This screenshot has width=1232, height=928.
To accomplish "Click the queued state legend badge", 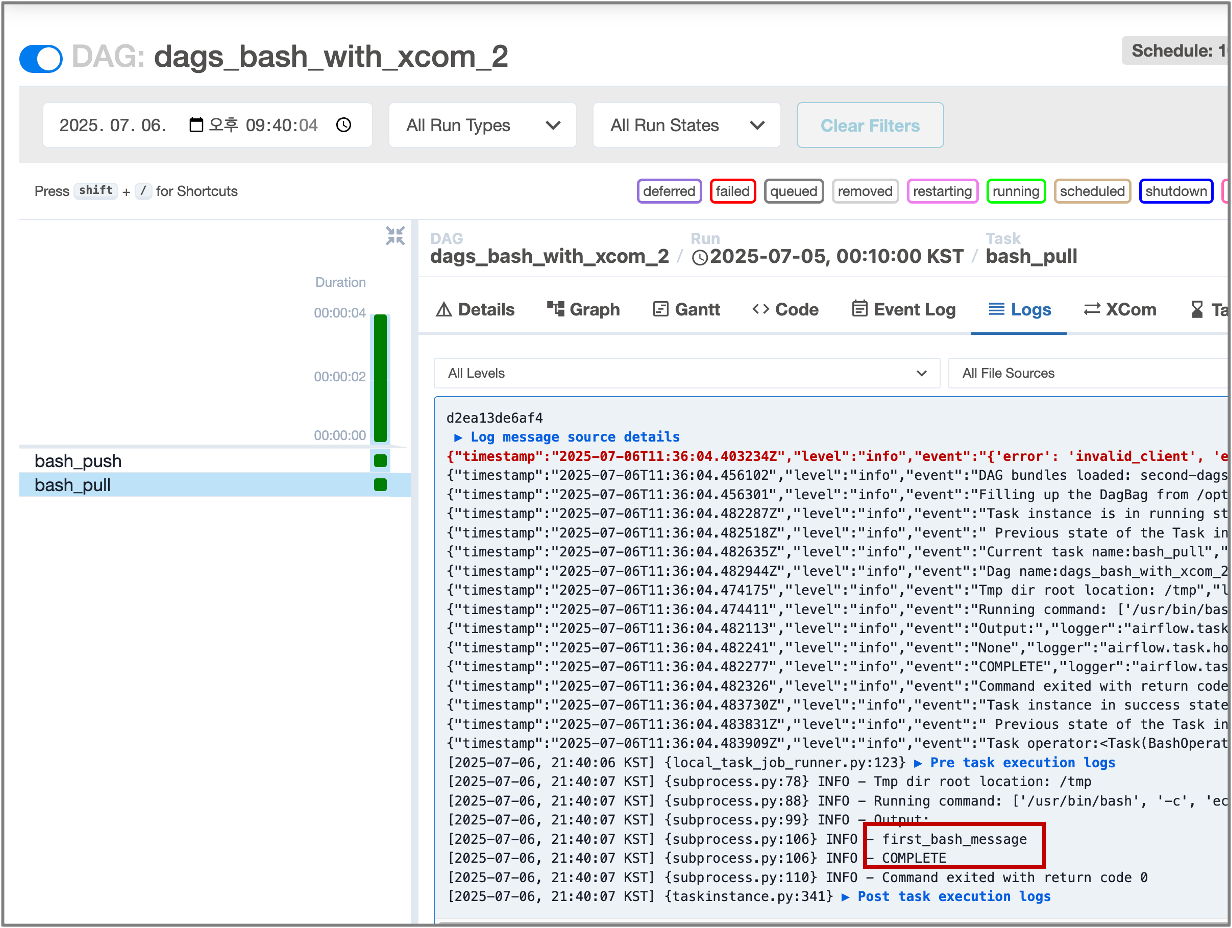I will [794, 191].
